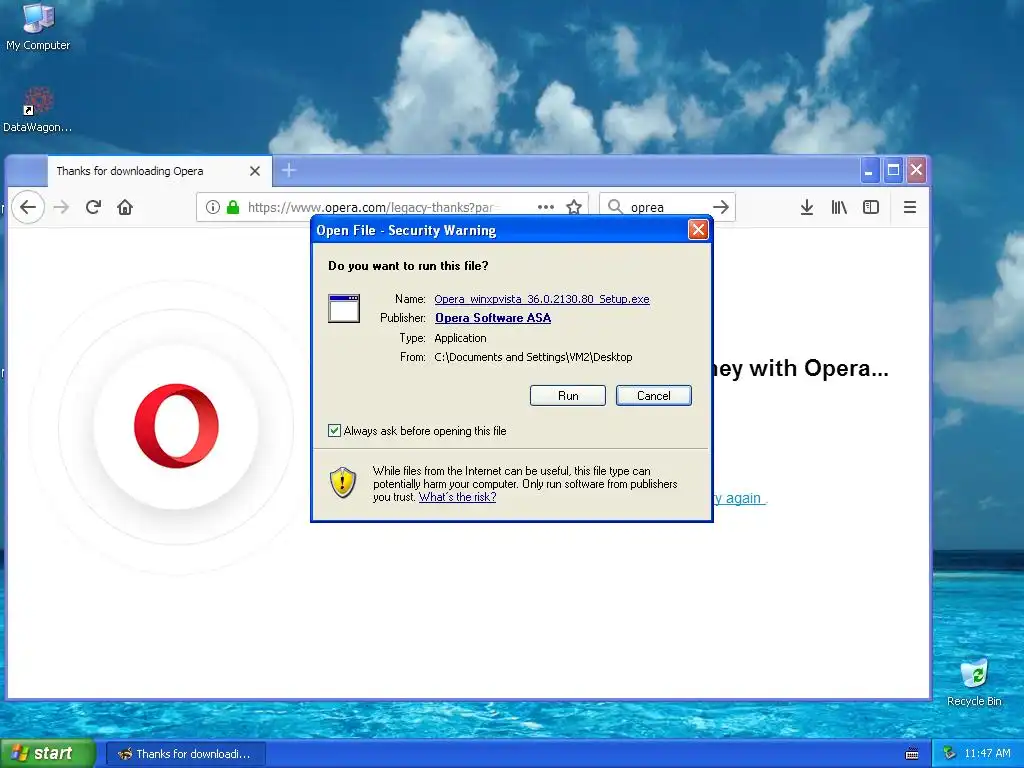Uncheck 'Always ask before opening this file'
This screenshot has width=1024, height=768.
(x=334, y=430)
